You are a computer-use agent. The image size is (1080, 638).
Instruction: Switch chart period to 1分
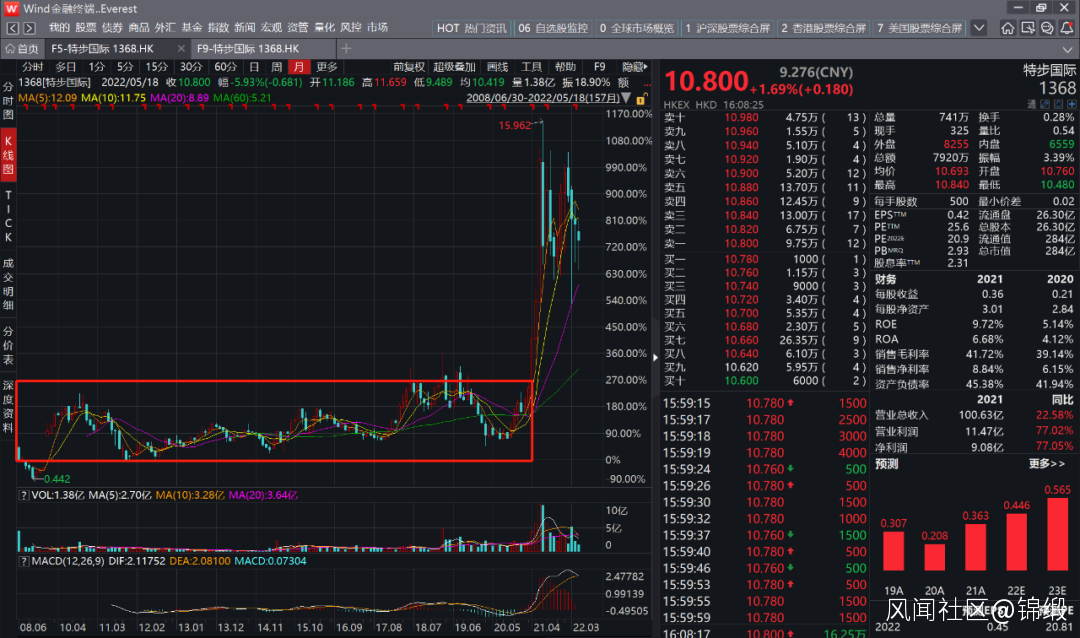pos(96,67)
